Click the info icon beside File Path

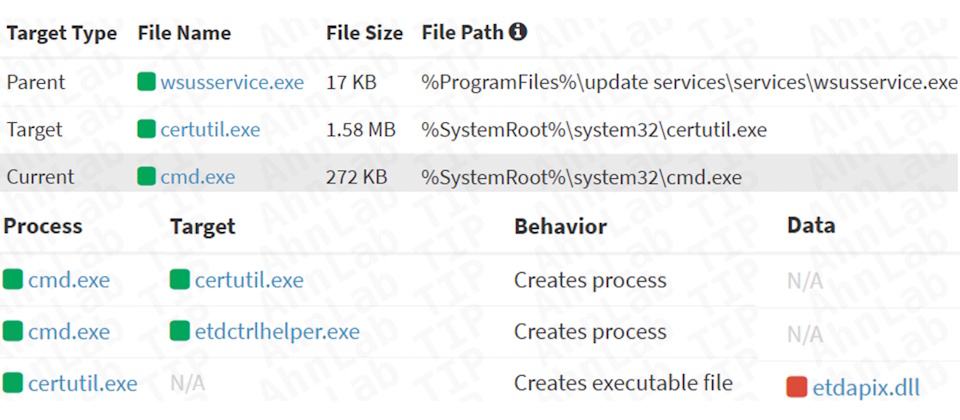[x=518, y=33]
